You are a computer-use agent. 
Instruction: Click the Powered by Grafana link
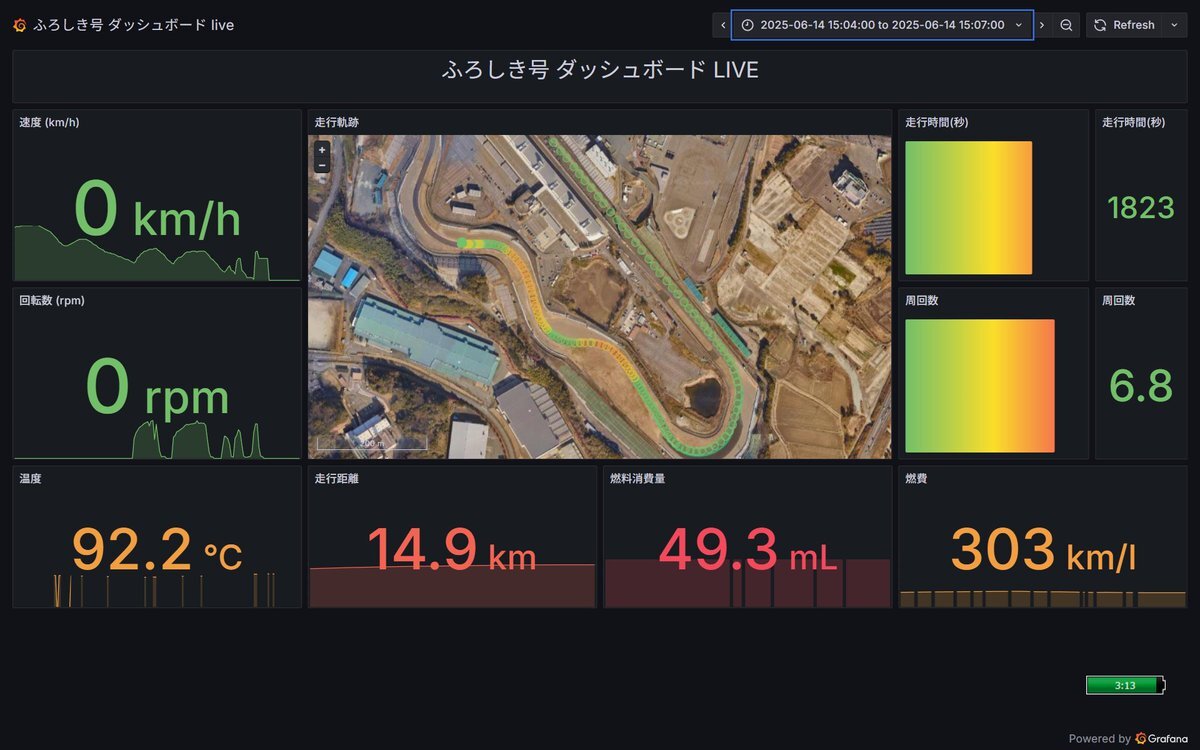[x=1128, y=738]
